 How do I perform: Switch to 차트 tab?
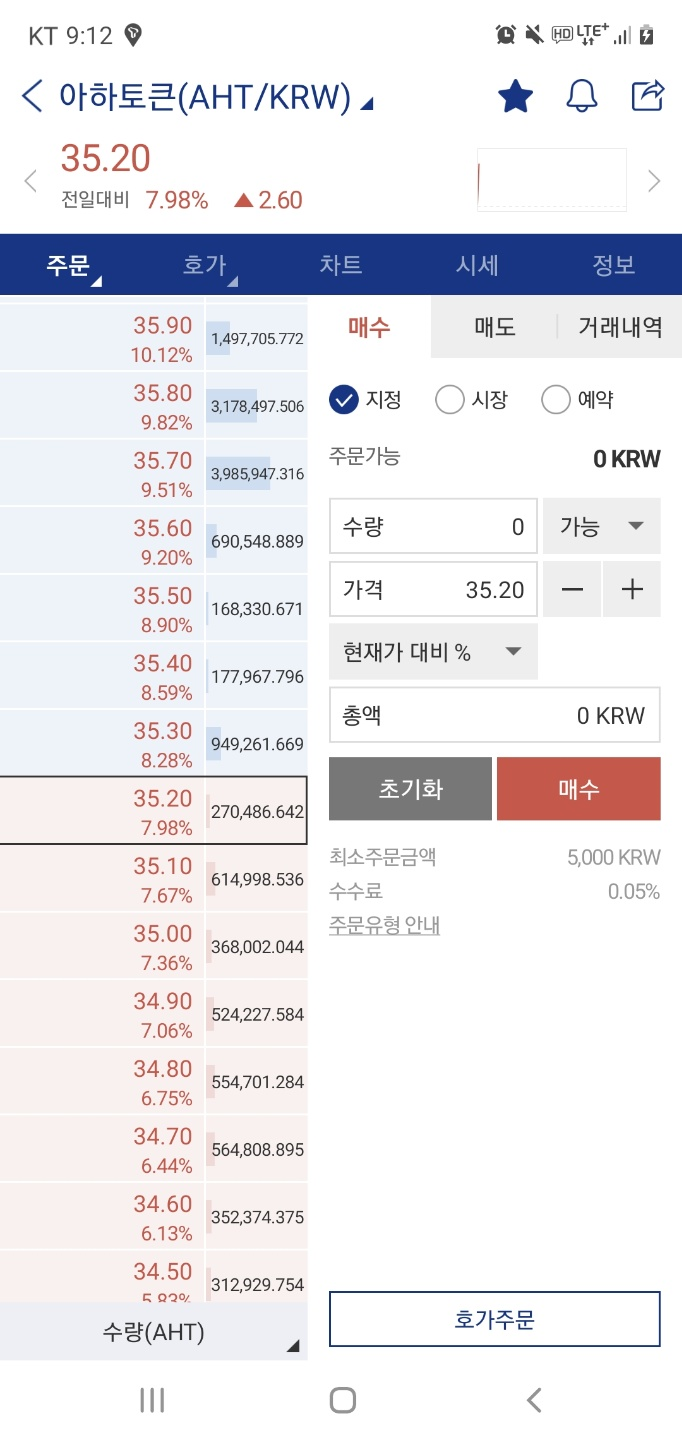point(341,265)
